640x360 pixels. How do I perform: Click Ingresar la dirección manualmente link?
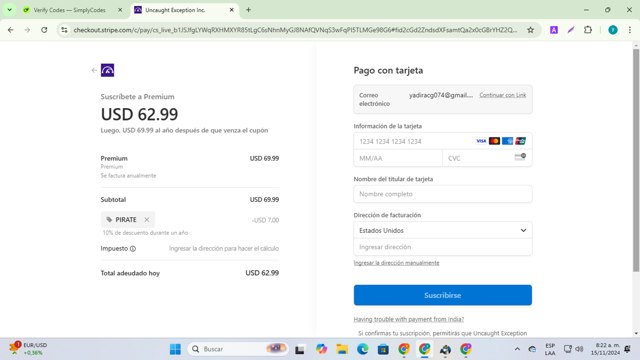[x=396, y=263]
